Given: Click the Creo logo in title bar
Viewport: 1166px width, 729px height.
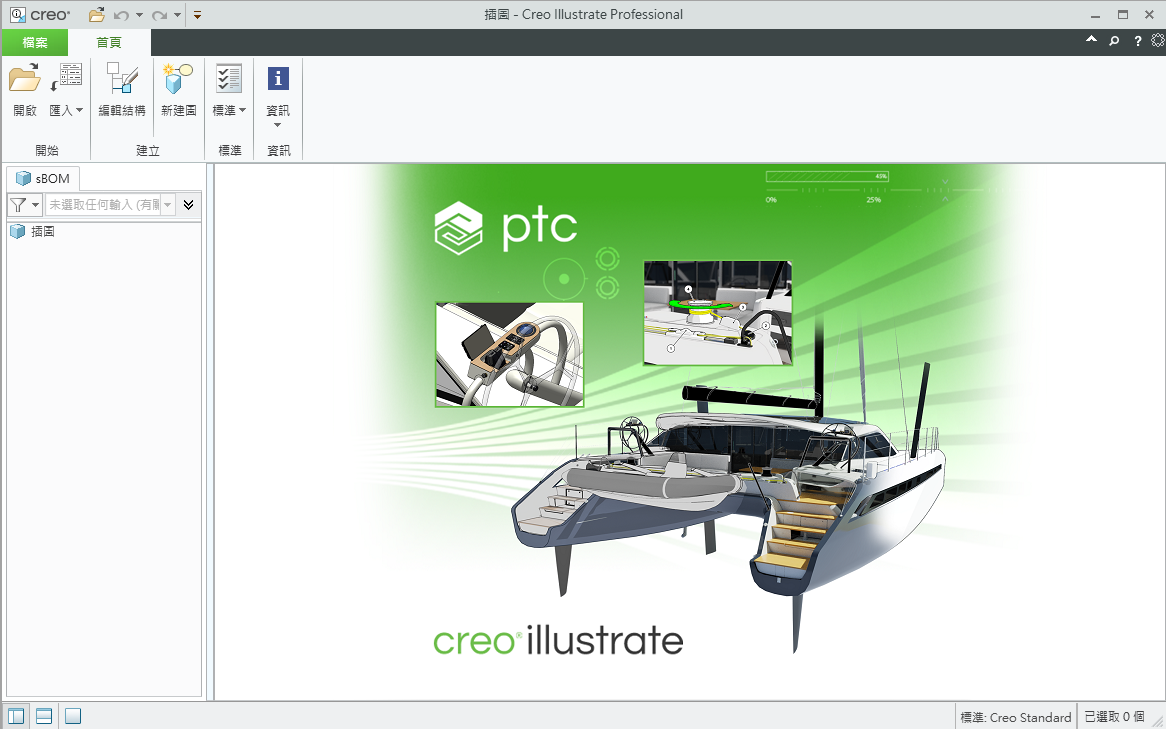Looking at the screenshot, I should click(x=40, y=14).
